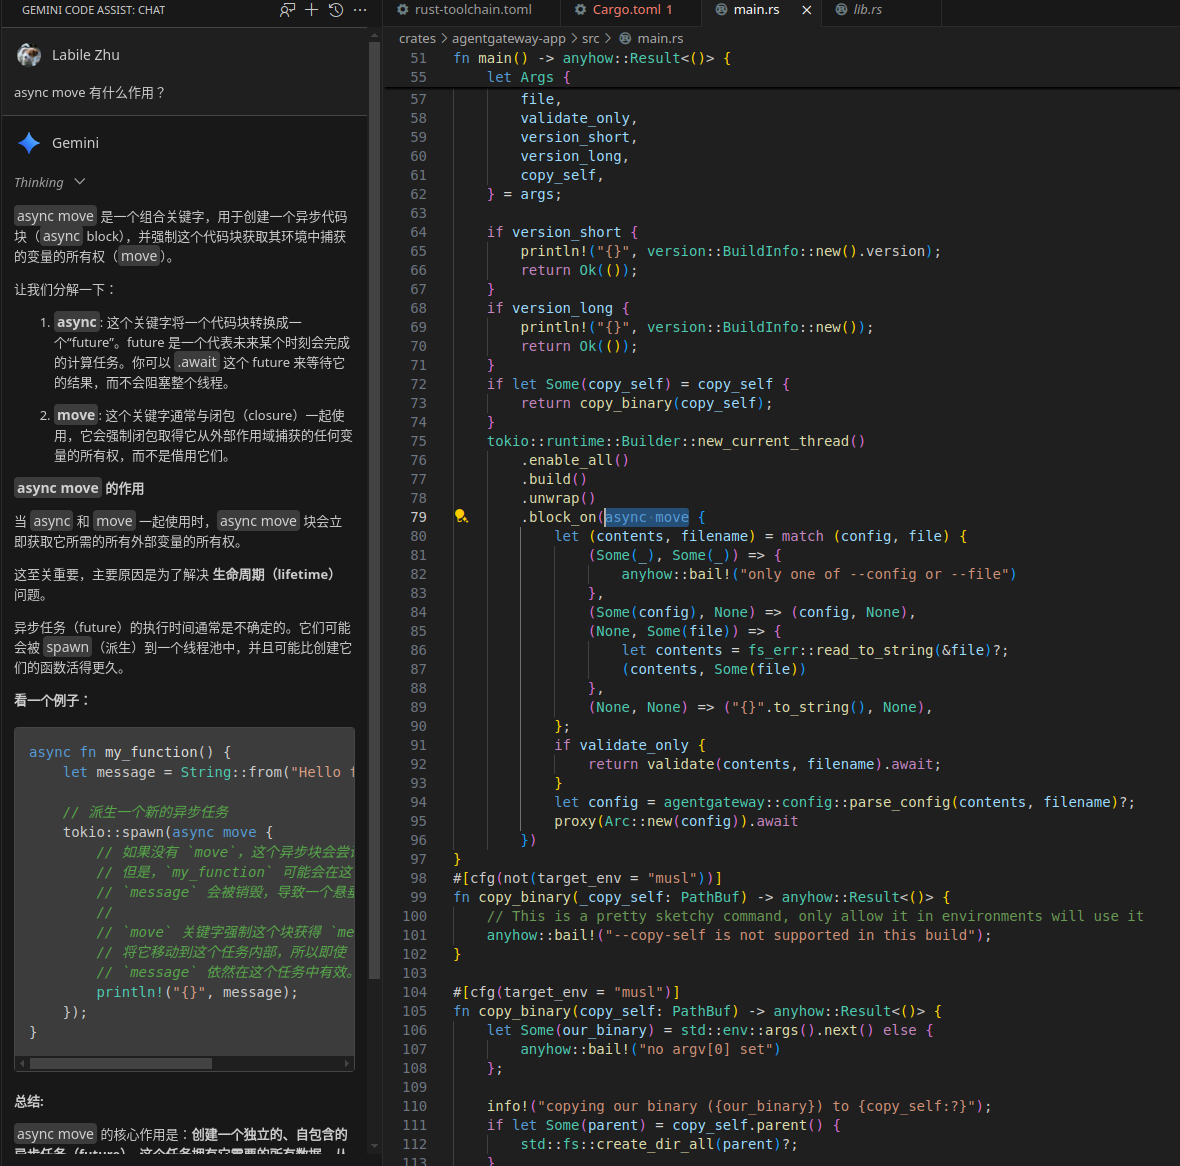Start a new chat with plus icon
The image size is (1180, 1166).
point(311,10)
